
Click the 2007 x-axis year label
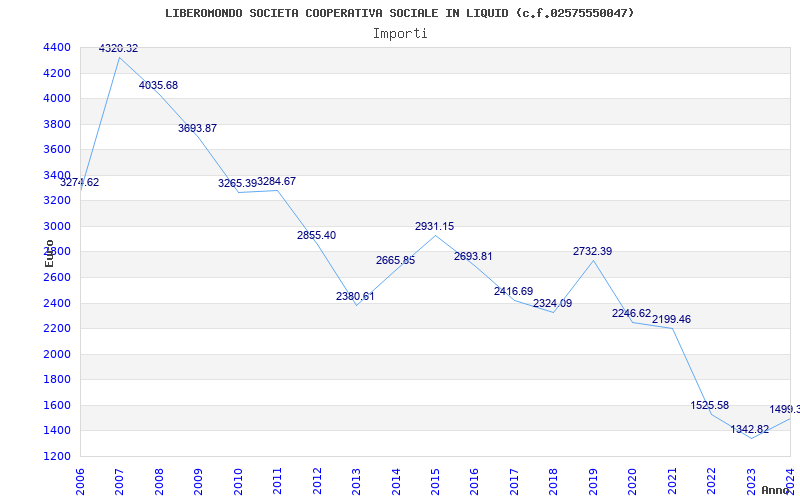tap(119, 481)
